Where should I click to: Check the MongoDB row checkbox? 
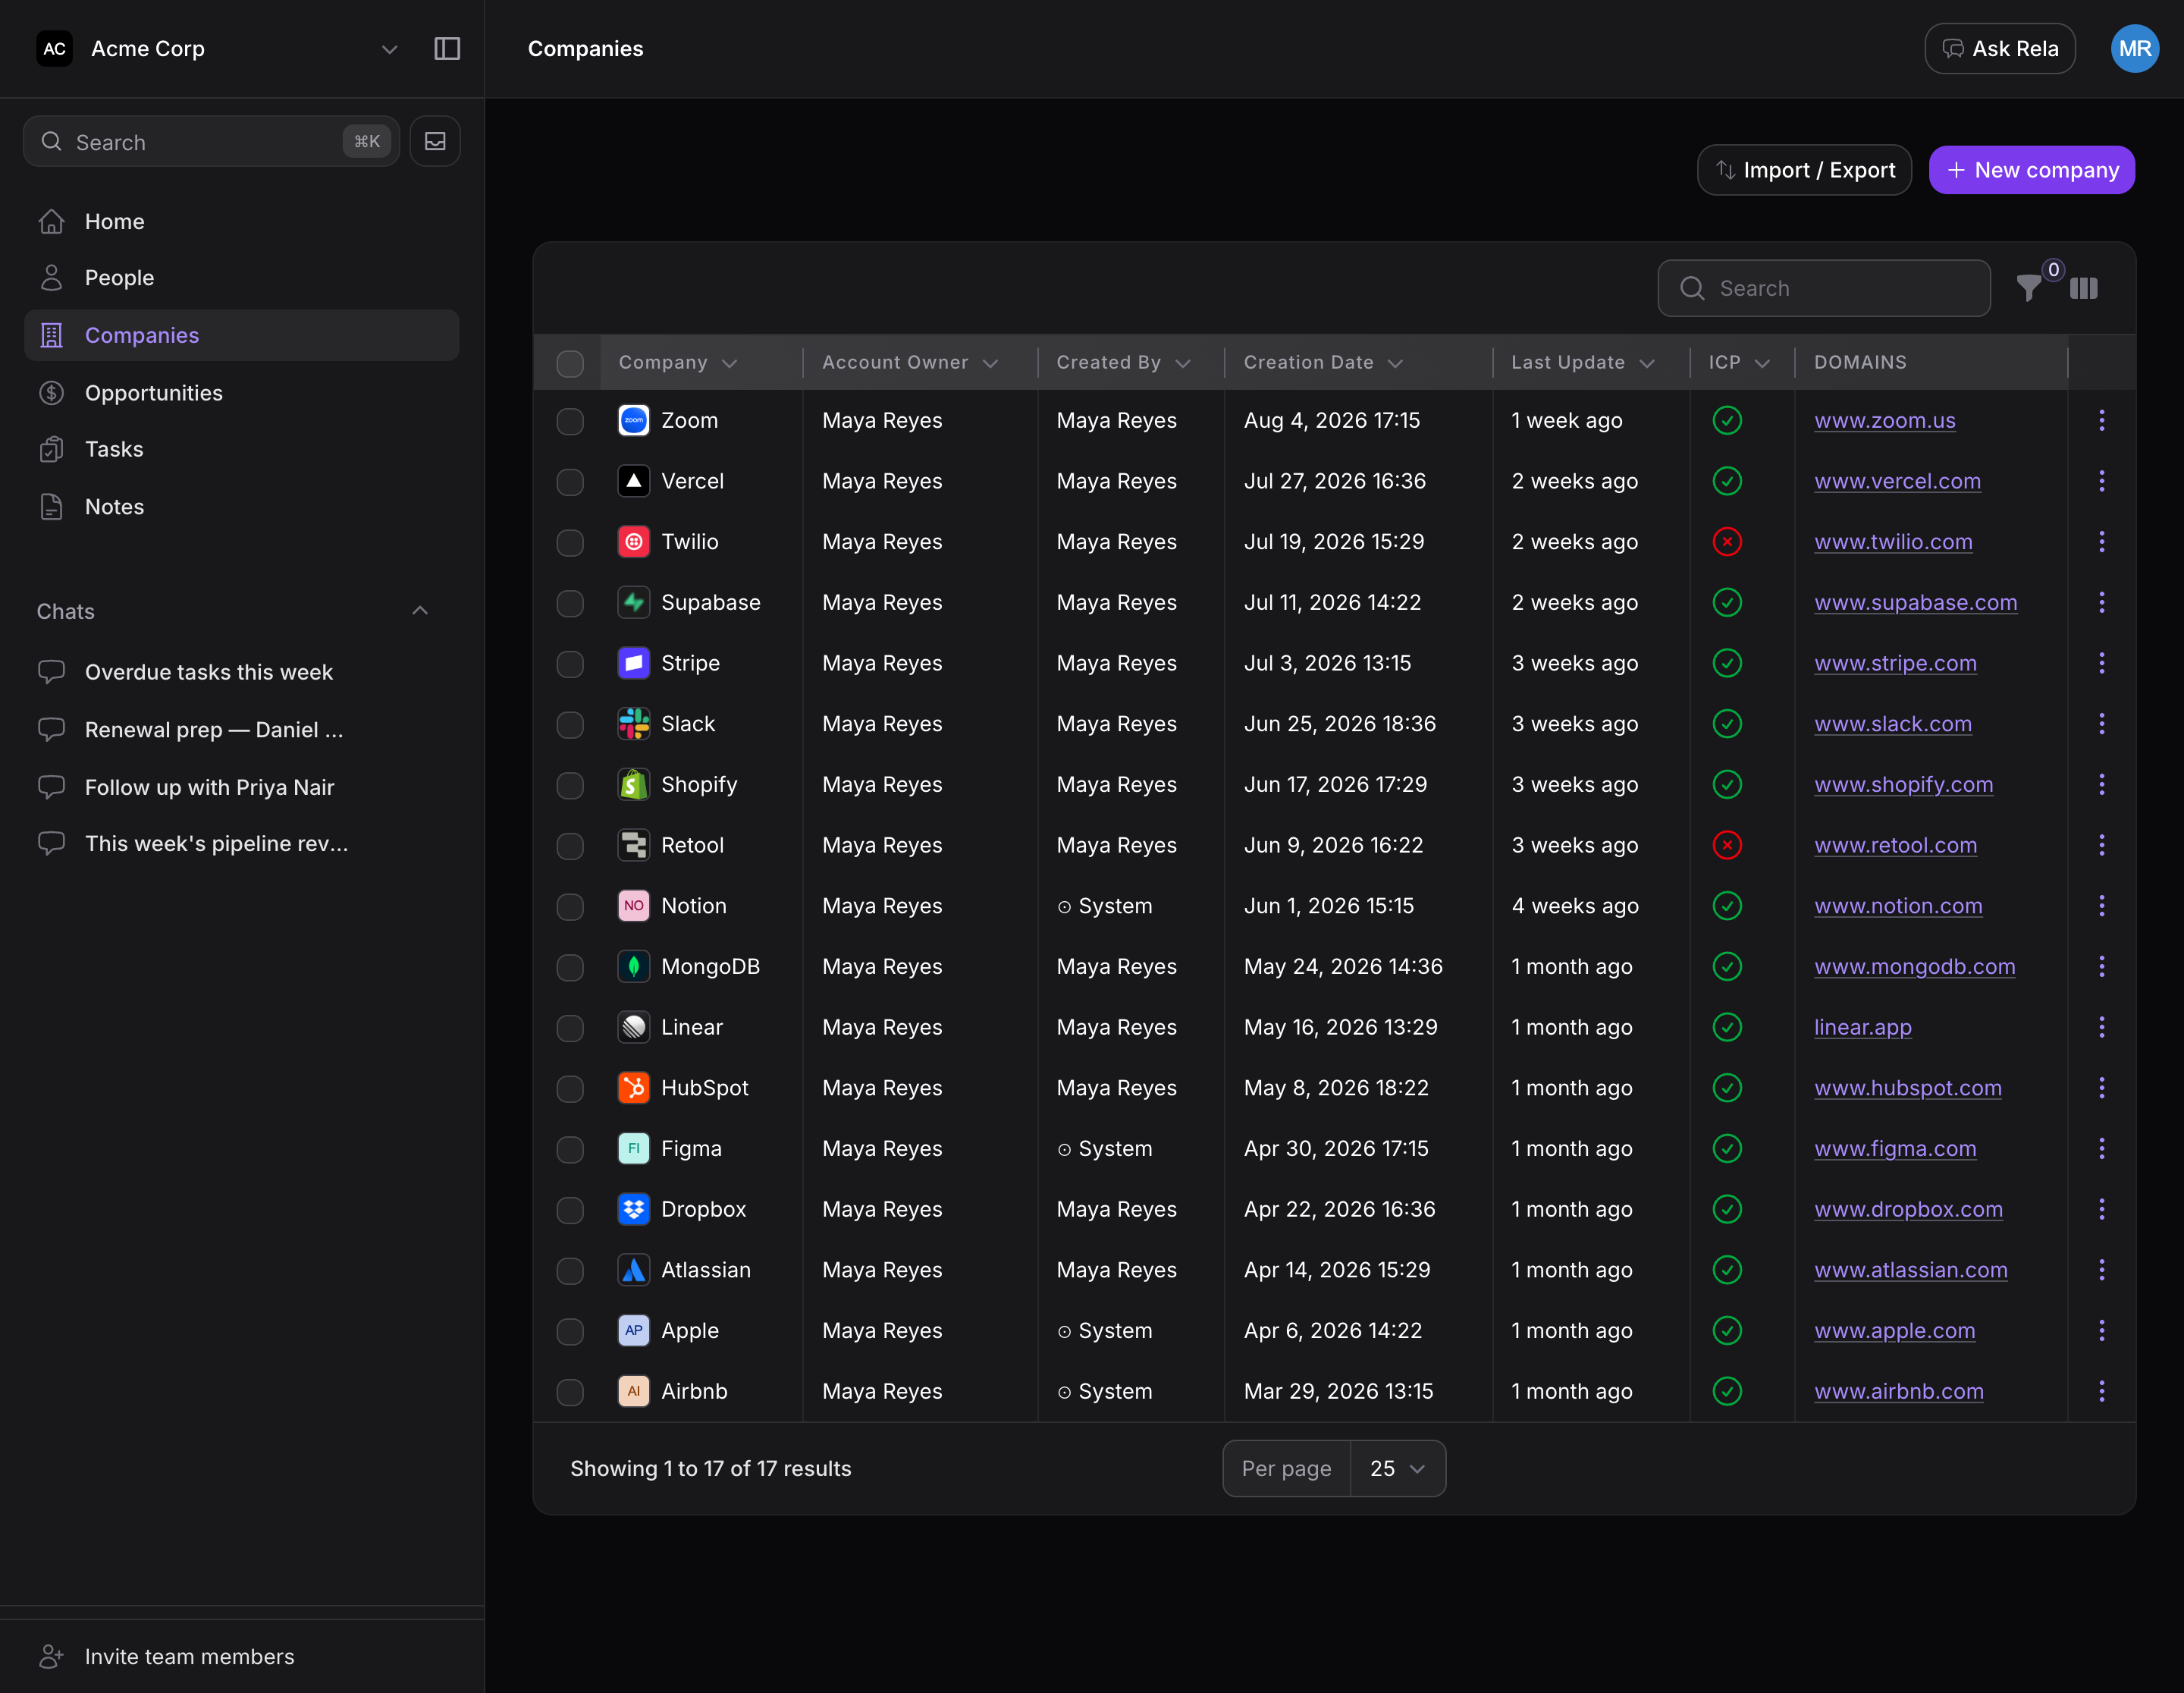click(x=570, y=967)
